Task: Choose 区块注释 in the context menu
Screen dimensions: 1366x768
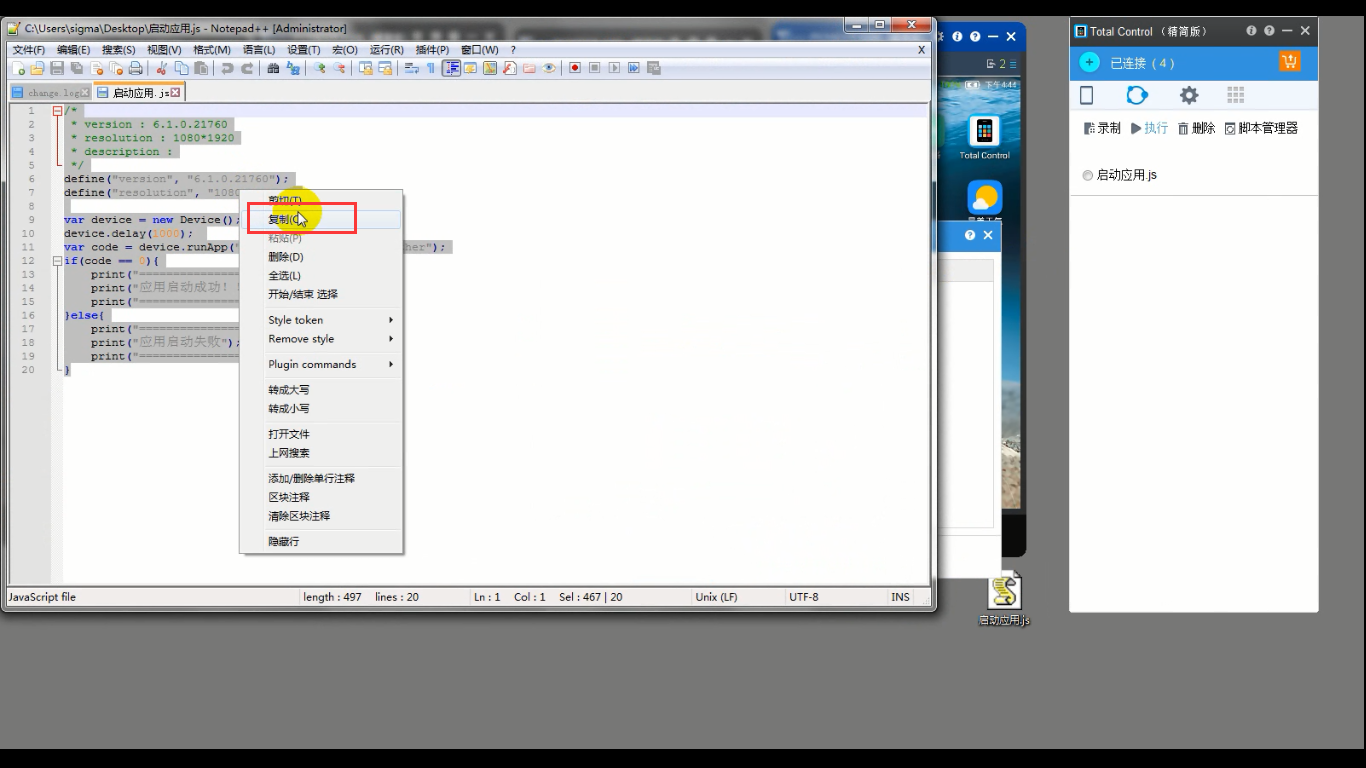Action: click(x=321, y=497)
